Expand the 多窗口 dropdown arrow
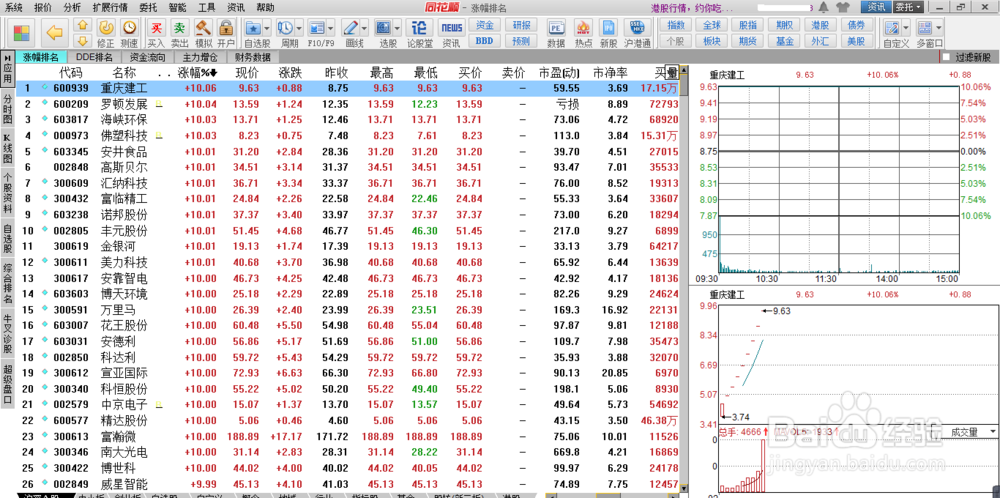This screenshot has height=498, width=1000. click(x=938, y=28)
